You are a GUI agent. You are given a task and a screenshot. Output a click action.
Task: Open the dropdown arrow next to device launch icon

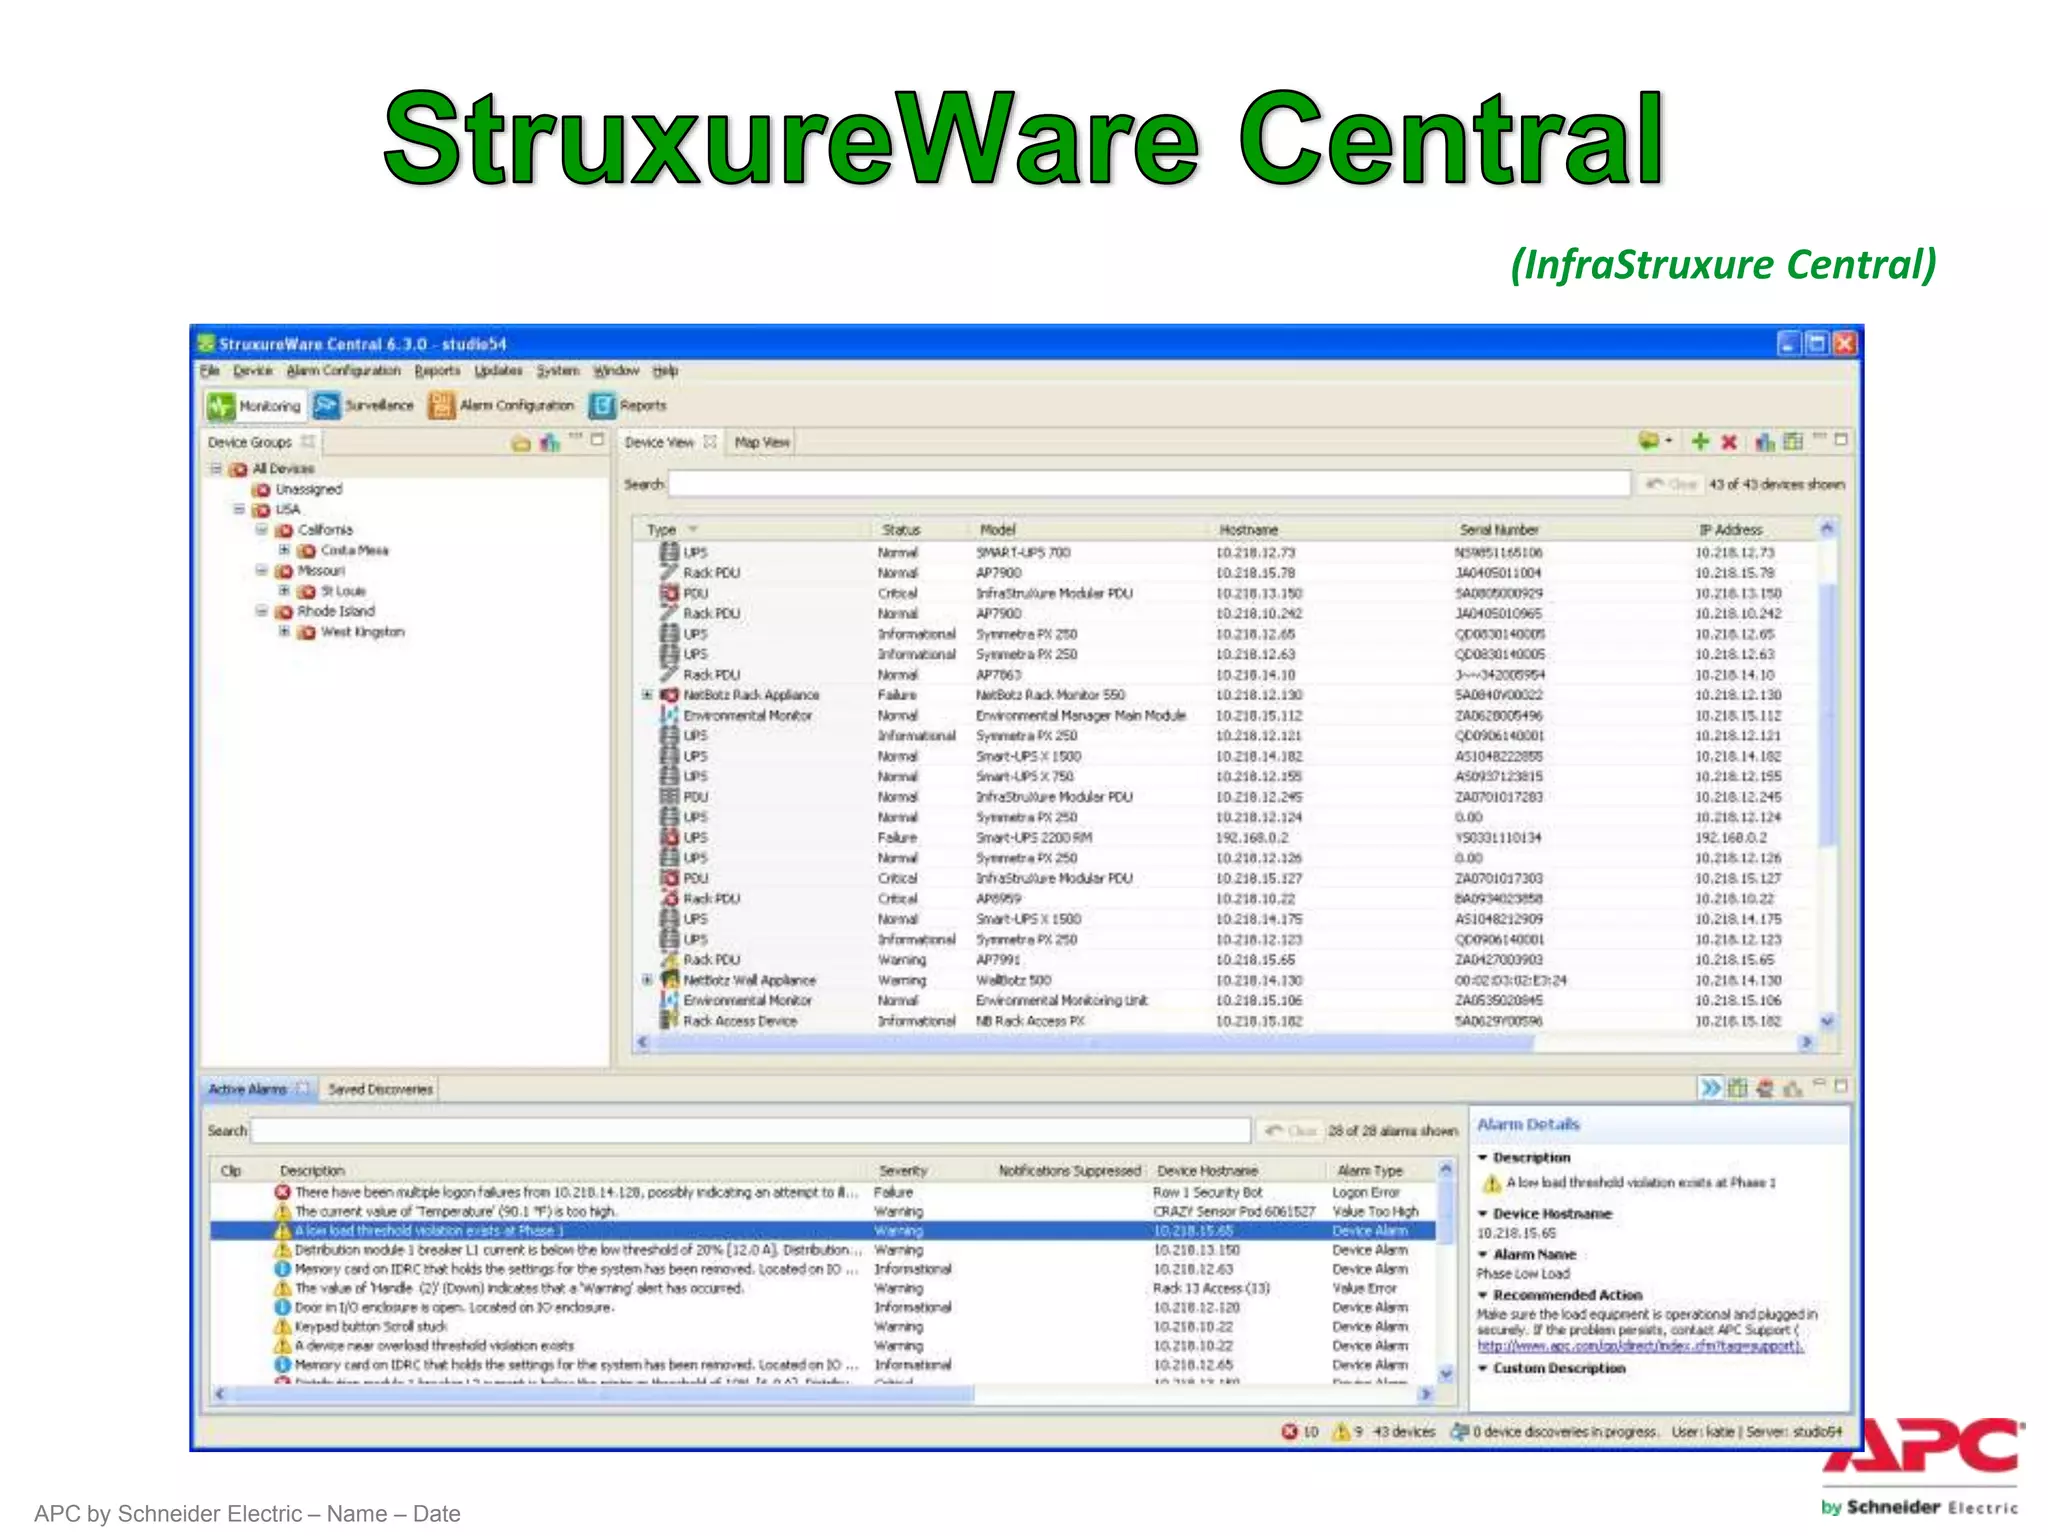click(x=1669, y=441)
